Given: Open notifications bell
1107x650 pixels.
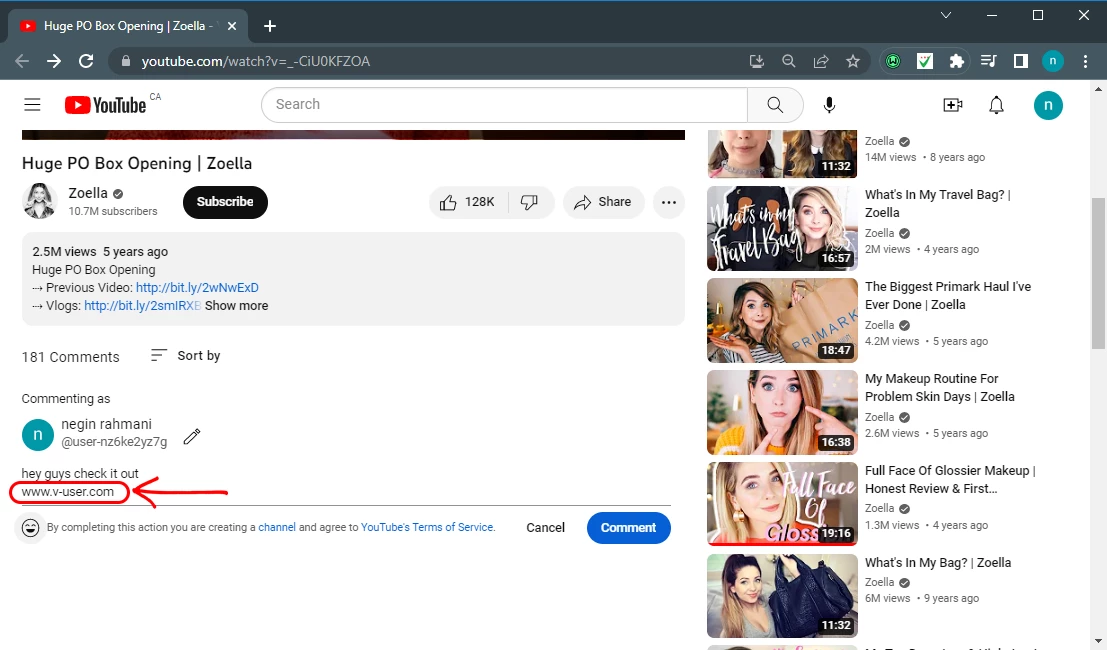Looking at the screenshot, I should point(996,105).
